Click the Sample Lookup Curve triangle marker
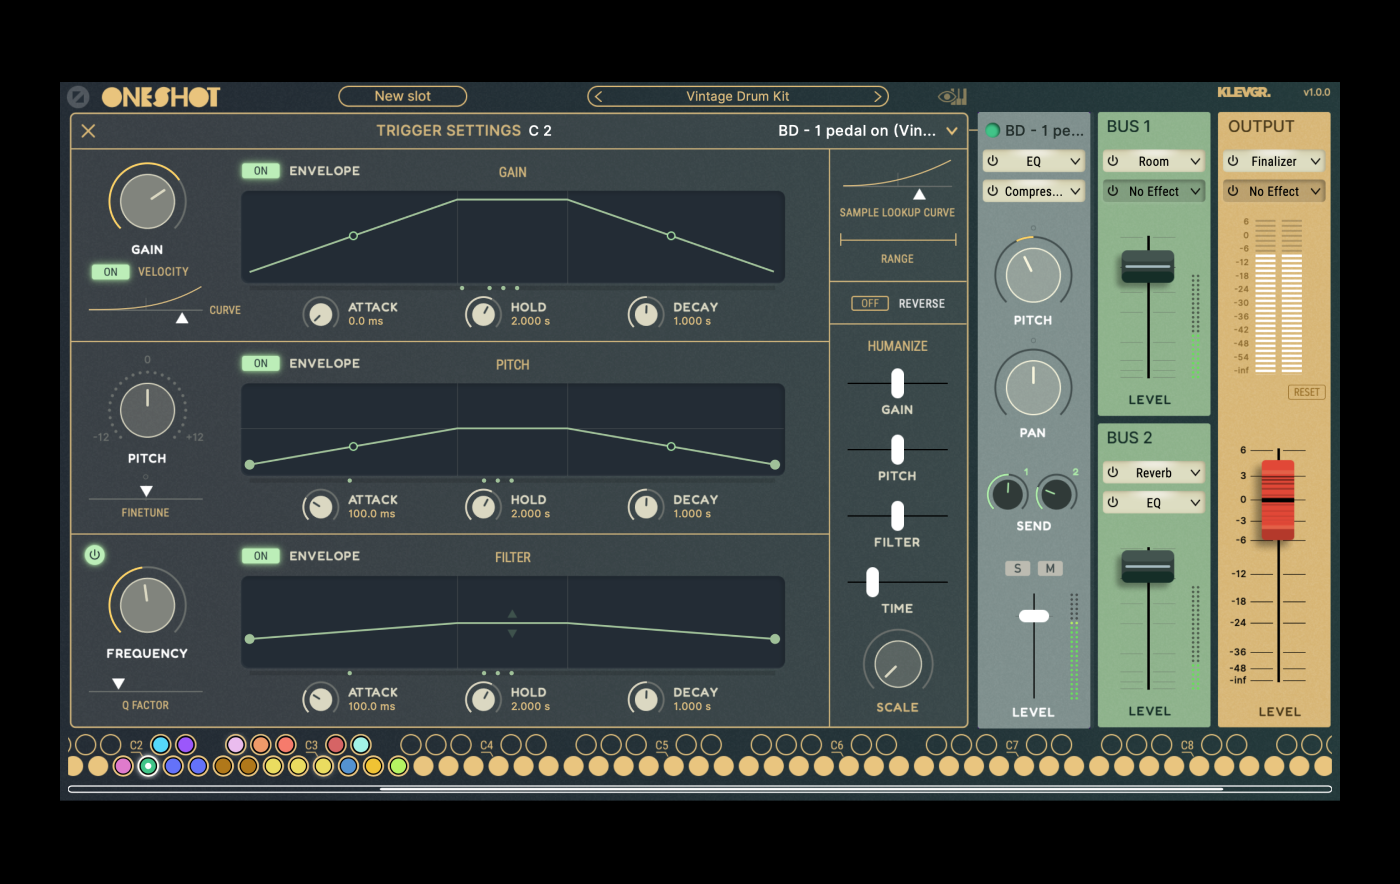The height and width of the screenshot is (884, 1400). click(x=919, y=194)
